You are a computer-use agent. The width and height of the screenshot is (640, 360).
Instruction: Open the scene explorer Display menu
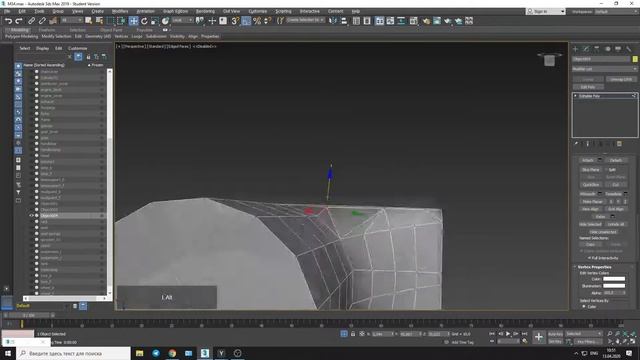coord(42,48)
